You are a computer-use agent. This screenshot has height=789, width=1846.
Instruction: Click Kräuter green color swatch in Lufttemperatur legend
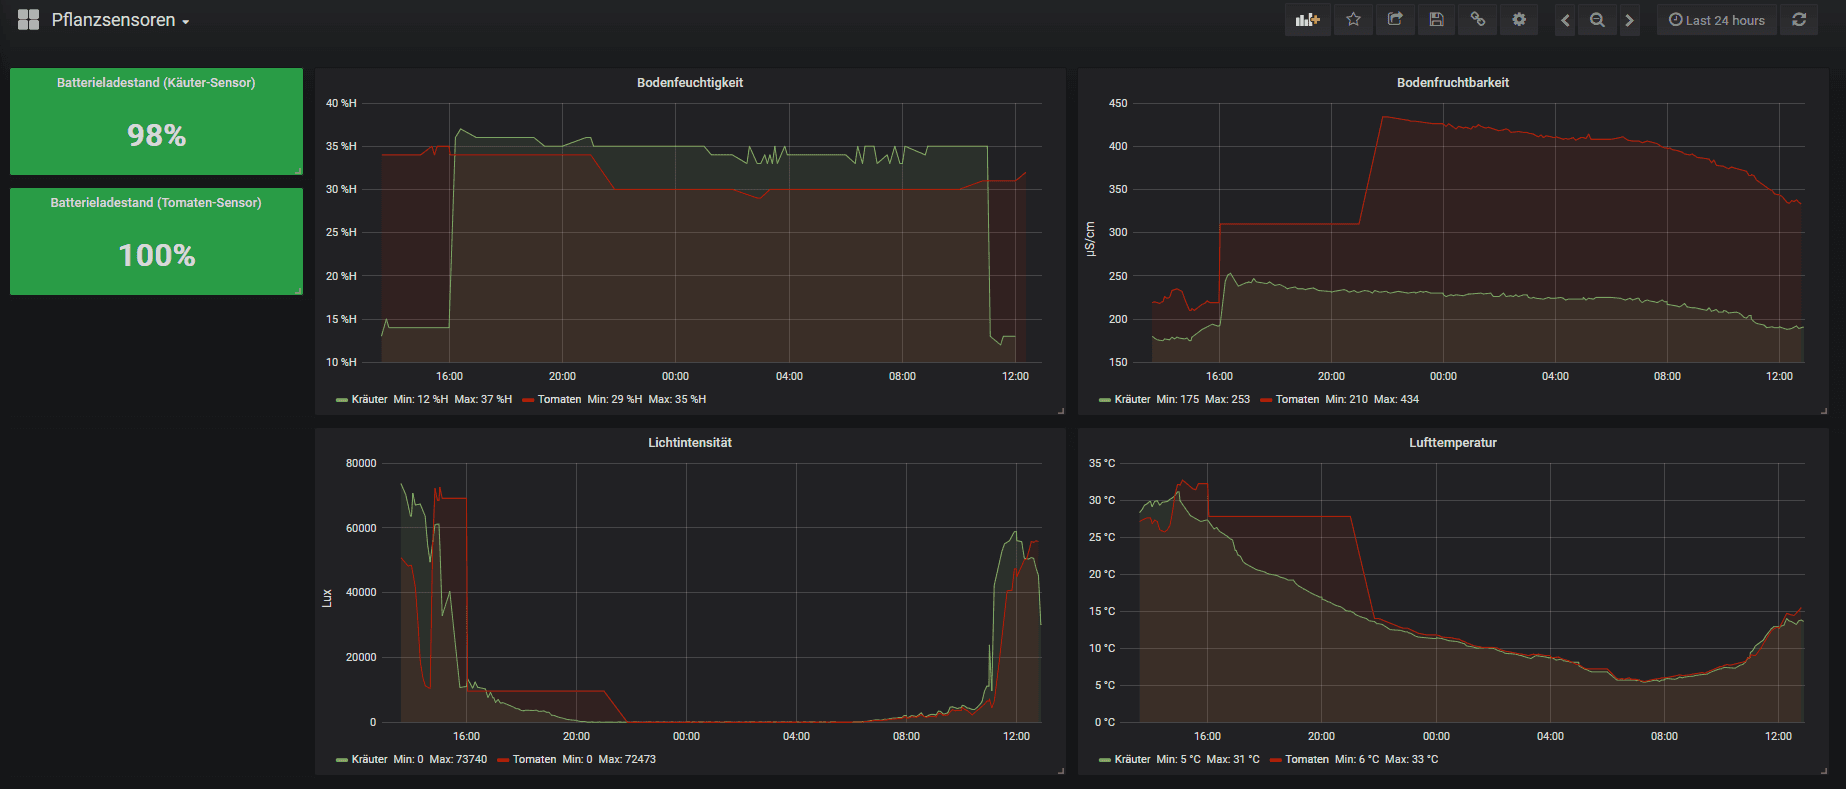click(1105, 760)
